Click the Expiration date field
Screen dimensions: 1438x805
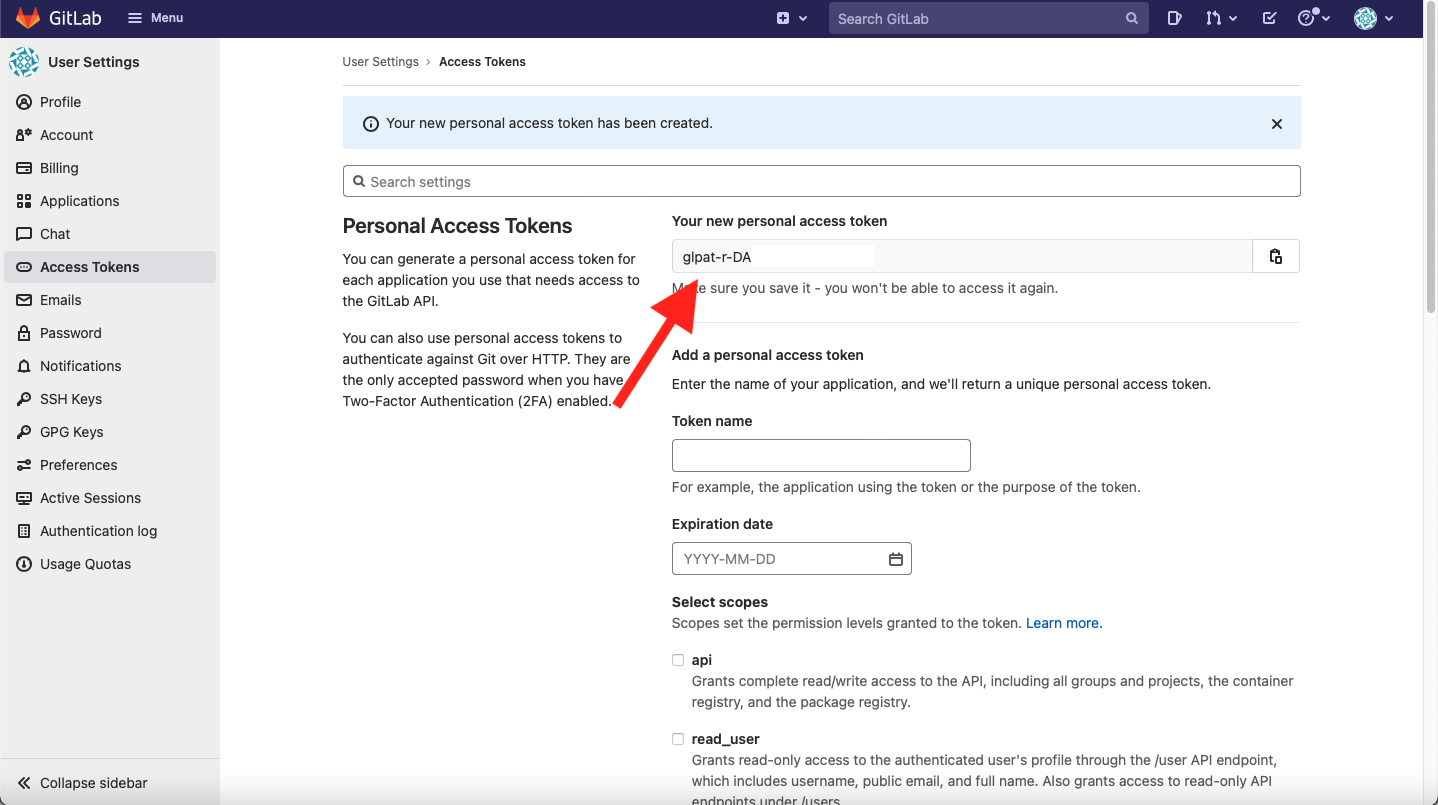click(792, 559)
